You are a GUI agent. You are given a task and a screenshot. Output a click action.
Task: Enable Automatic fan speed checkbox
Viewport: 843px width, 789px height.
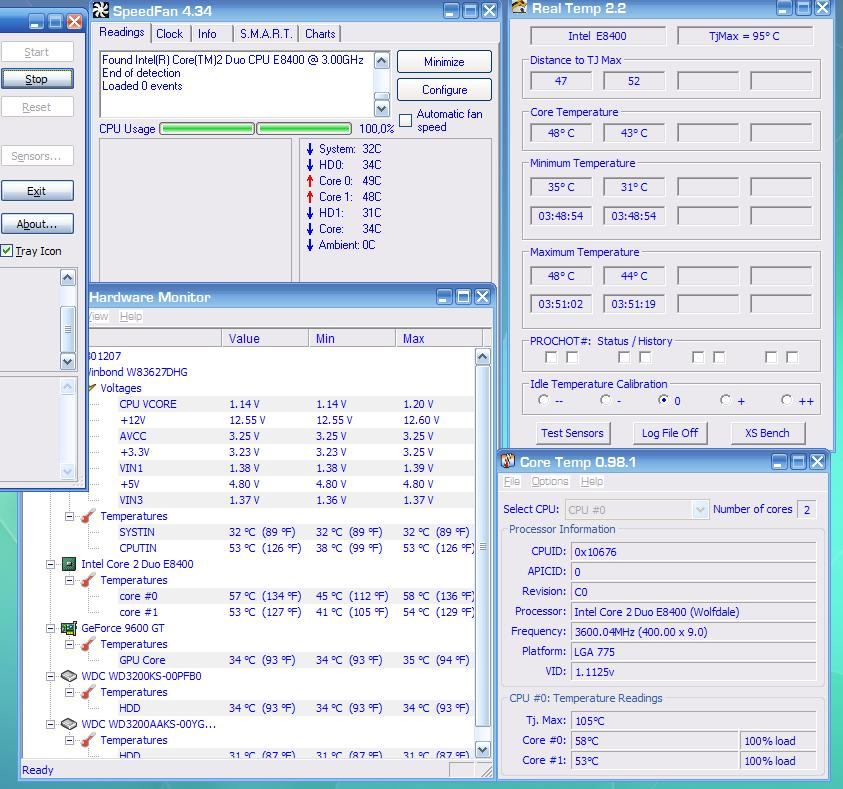(x=406, y=120)
